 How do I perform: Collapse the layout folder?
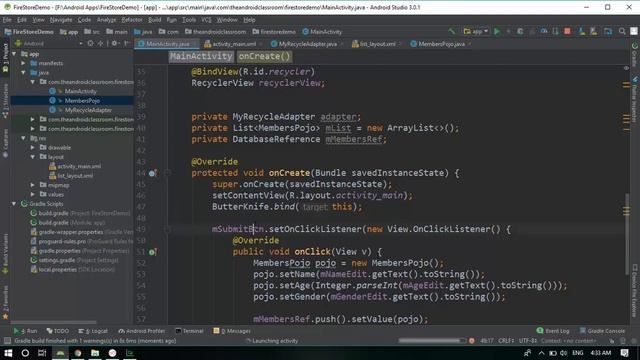coord(33,157)
